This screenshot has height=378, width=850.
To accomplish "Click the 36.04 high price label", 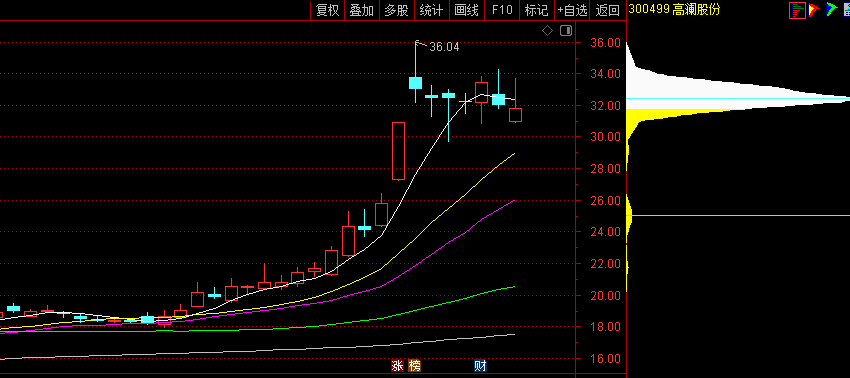I will click(x=444, y=47).
